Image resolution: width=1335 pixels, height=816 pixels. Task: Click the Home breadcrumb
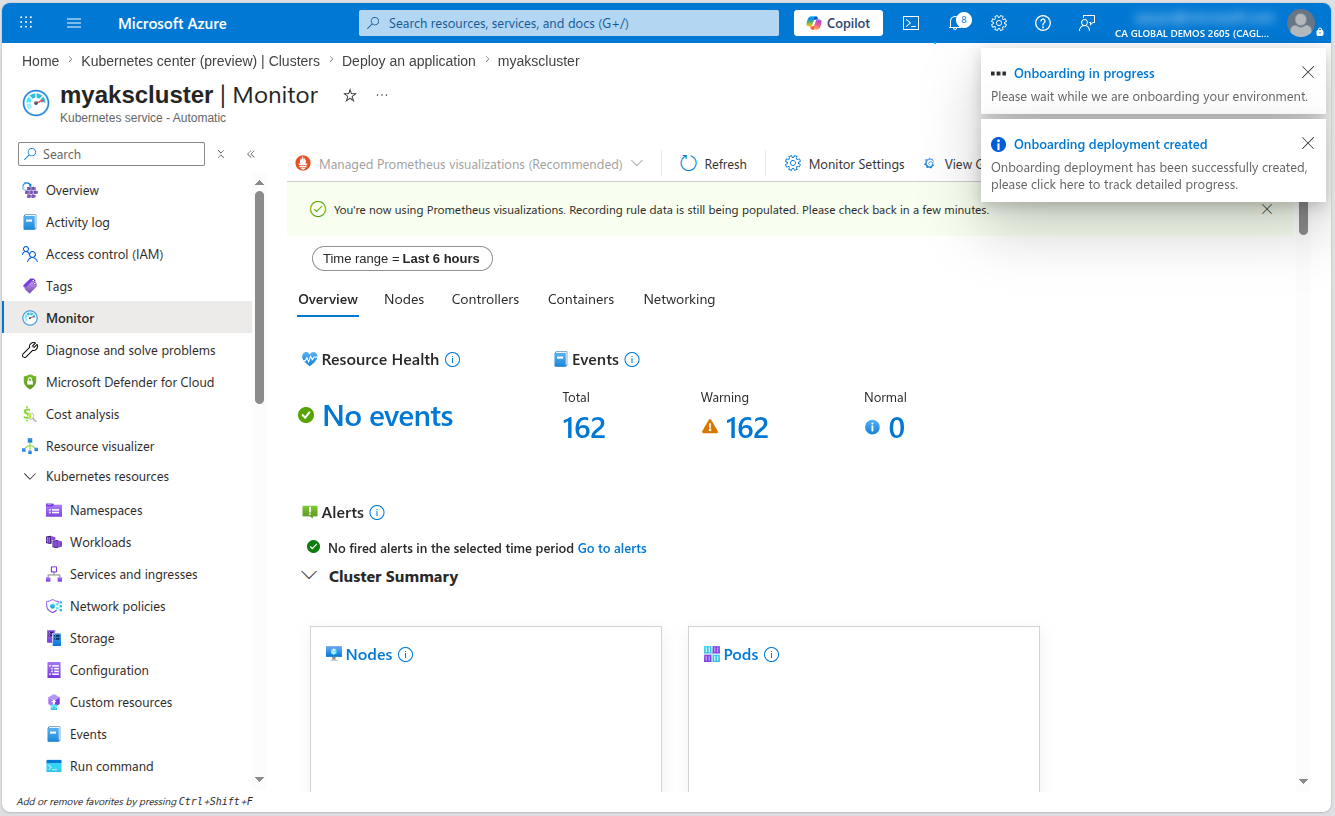(x=40, y=61)
